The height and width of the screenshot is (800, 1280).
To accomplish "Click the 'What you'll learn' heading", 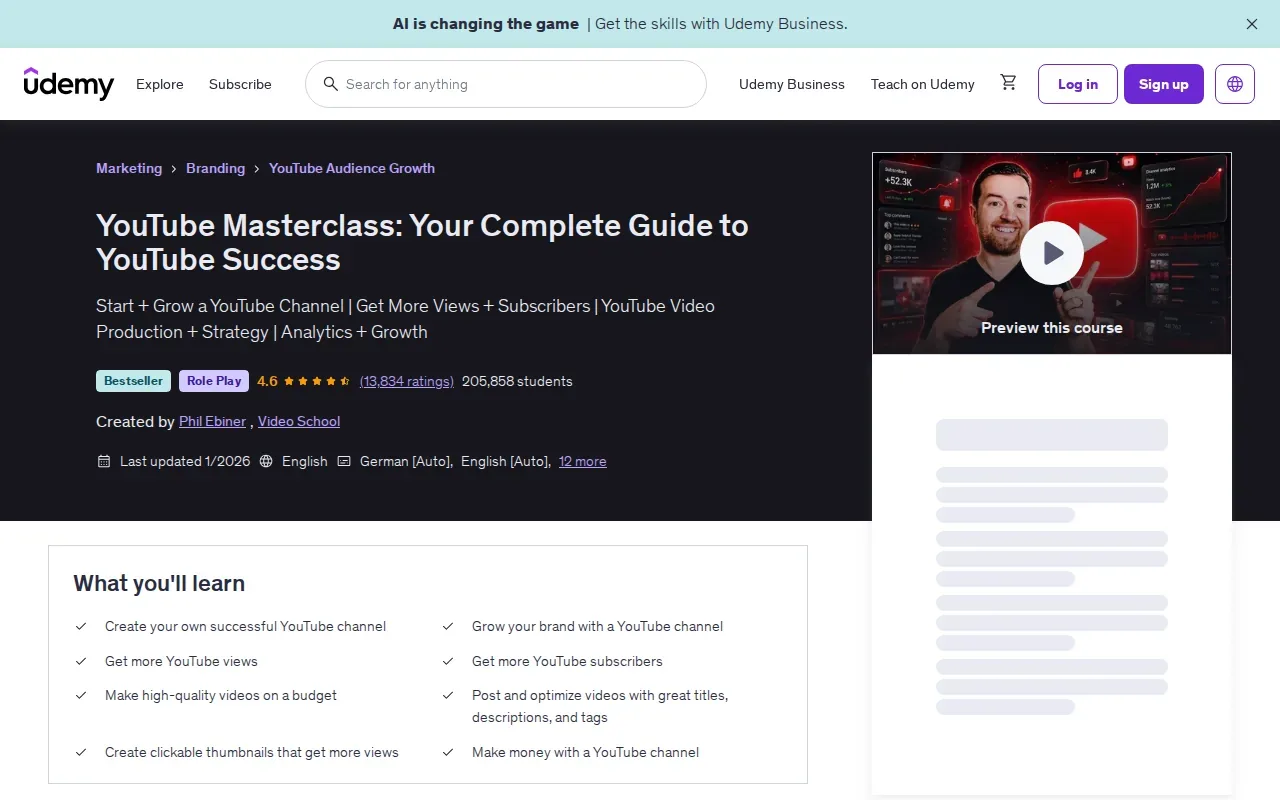I will pos(159,583).
